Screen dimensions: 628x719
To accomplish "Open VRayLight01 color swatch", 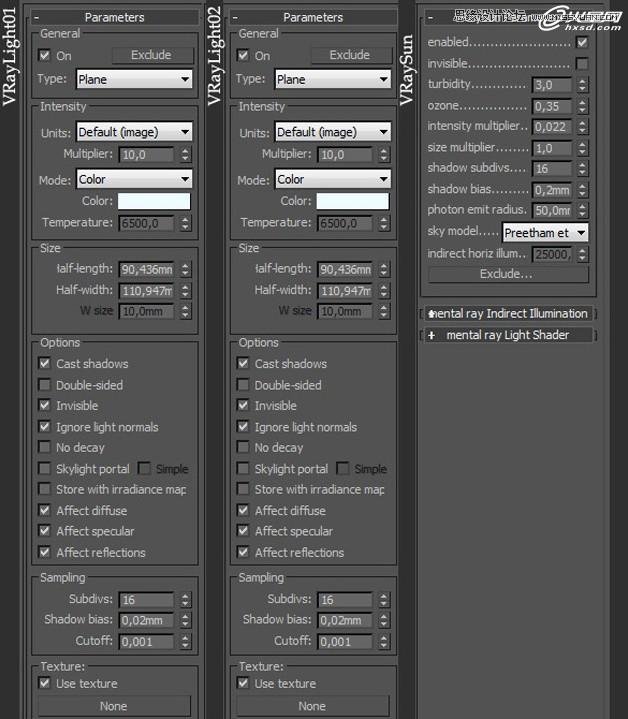I will coord(154,201).
